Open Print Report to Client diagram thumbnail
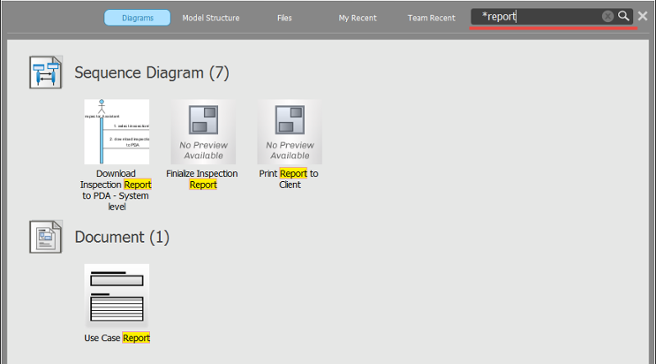656x364 pixels. click(290, 132)
